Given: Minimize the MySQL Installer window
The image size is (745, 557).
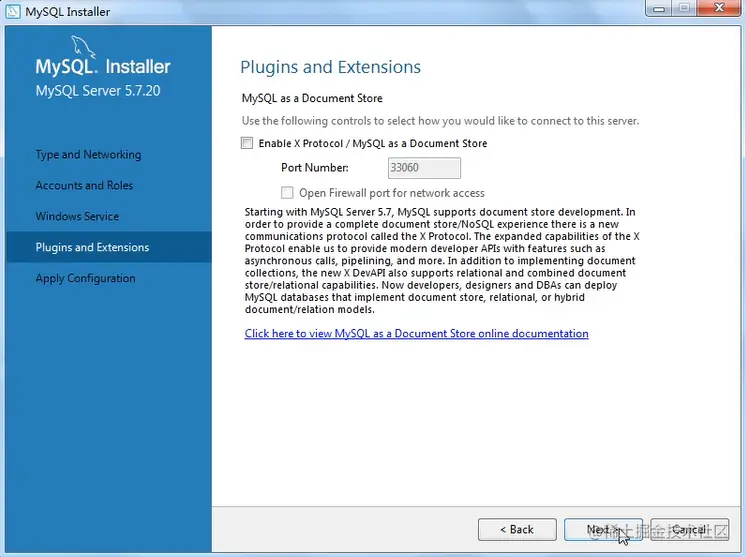Looking at the screenshot, I should pyautogui.click(x=659, y=8).
